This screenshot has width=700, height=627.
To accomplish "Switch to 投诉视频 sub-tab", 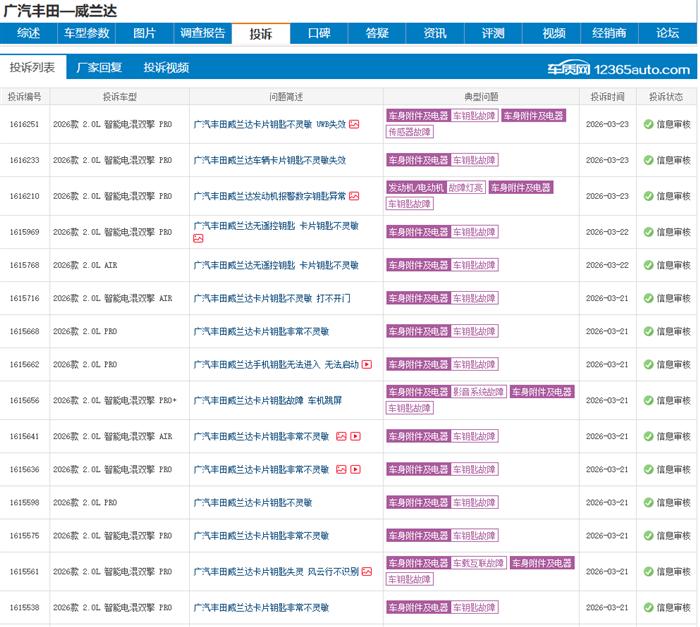I will [x=166, y=68].
